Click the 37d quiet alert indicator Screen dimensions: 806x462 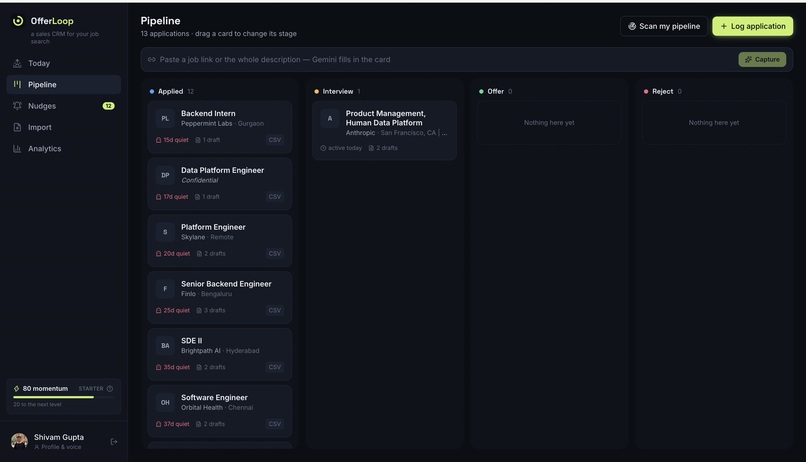[x=173, y=424]
